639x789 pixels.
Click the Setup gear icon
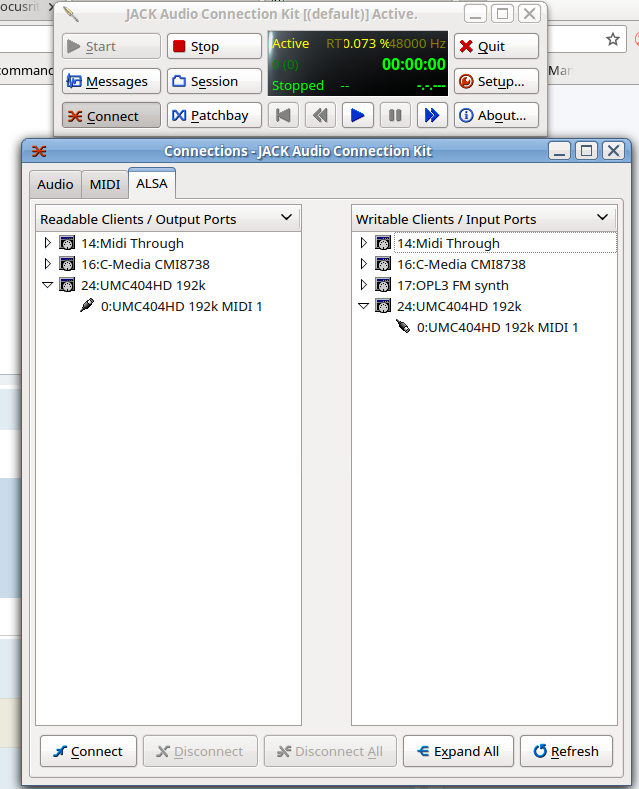tap(466, 81)
